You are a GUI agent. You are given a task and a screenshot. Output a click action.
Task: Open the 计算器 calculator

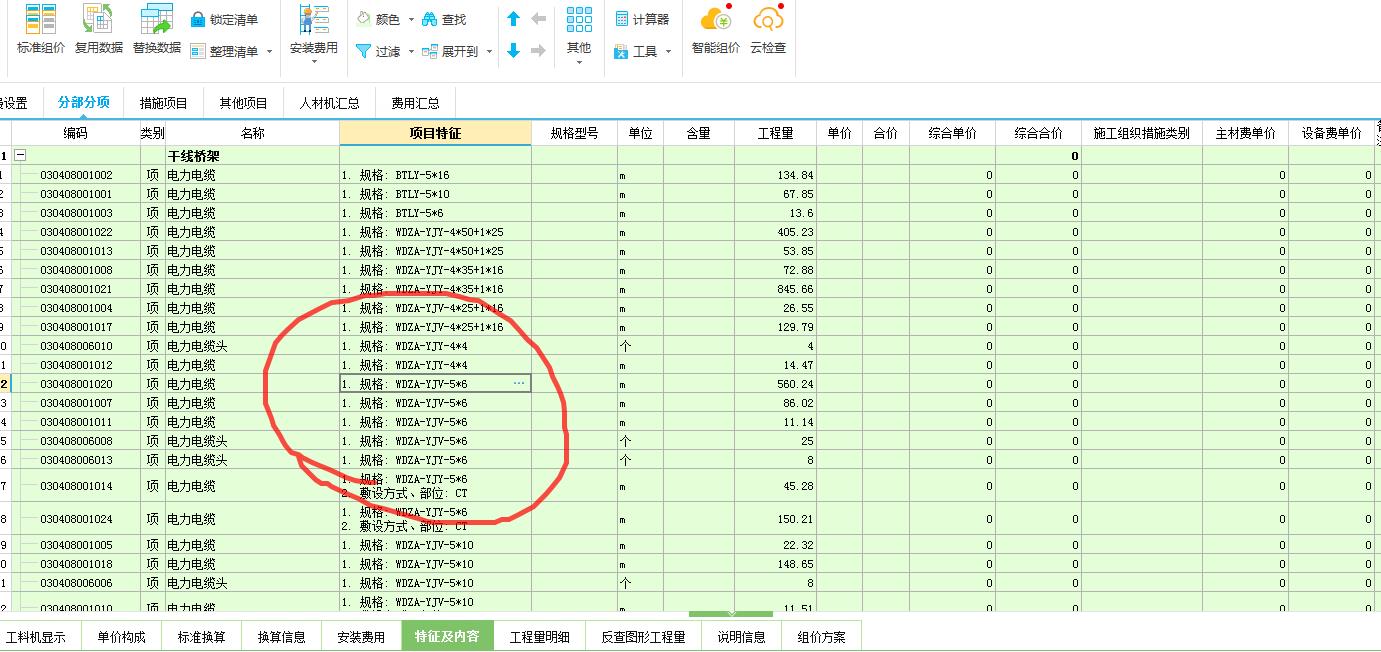coord(642,19)
